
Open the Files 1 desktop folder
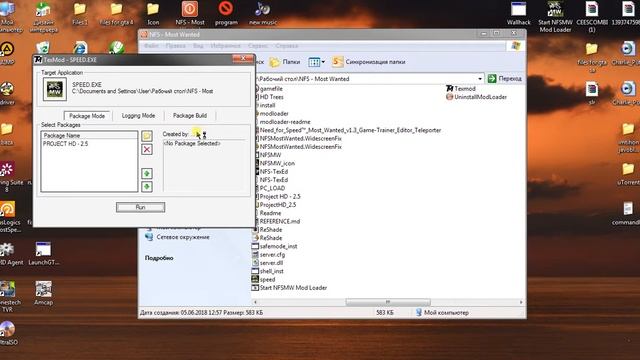(x=80, y=13)
